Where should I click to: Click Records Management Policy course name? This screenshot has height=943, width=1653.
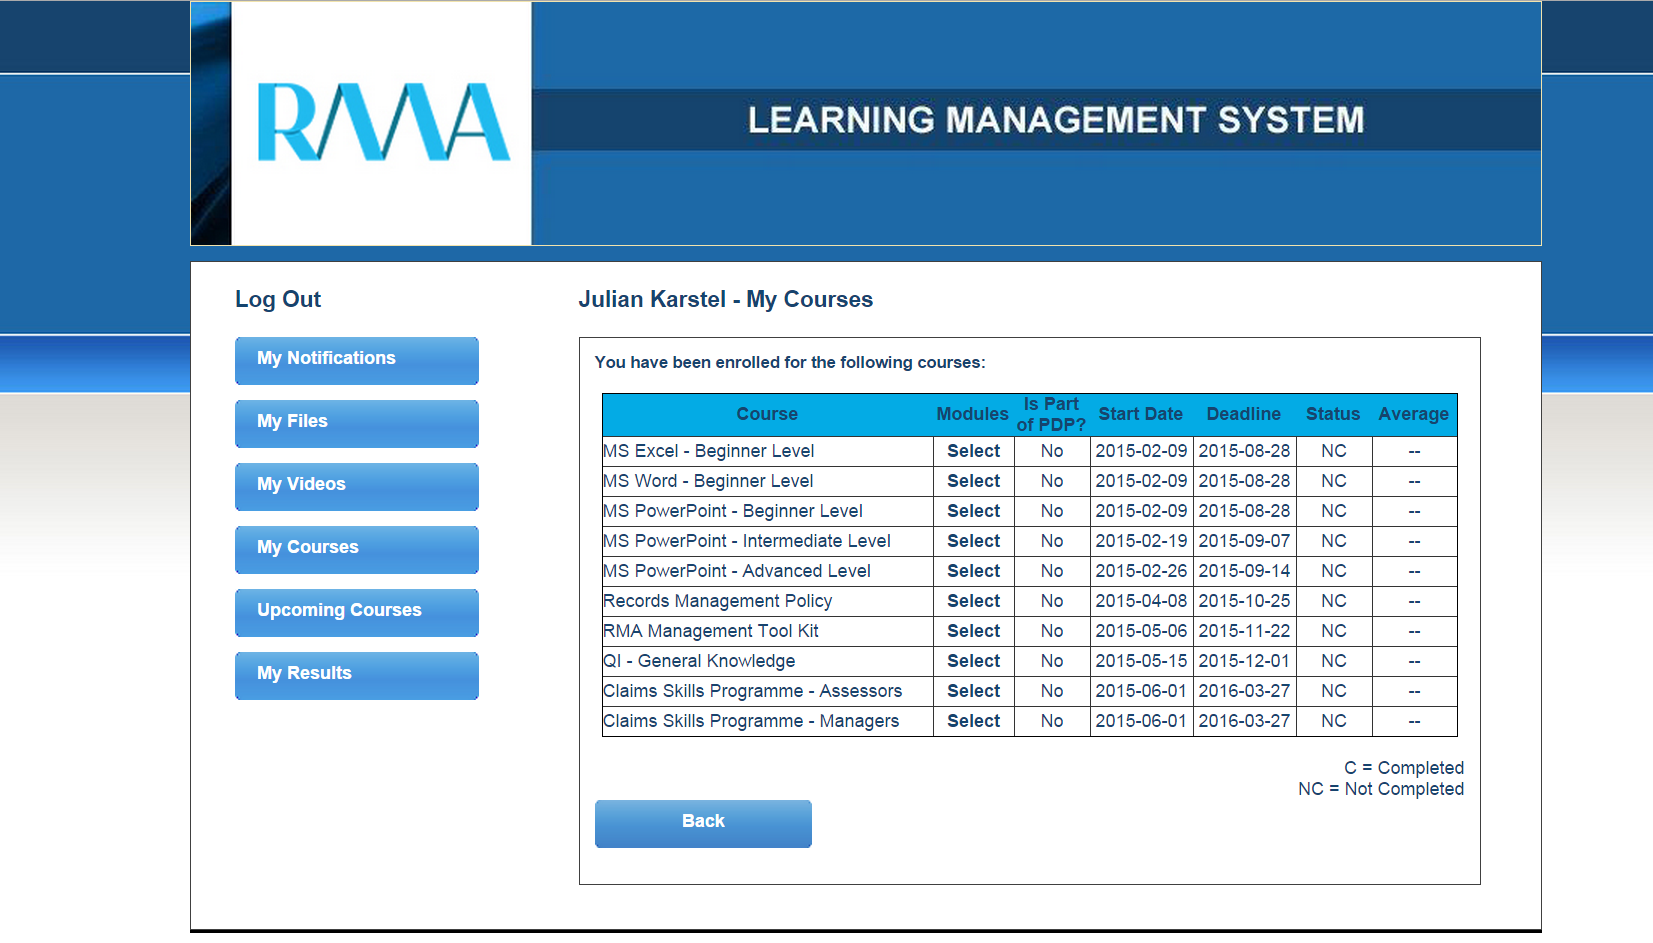point(718,601)
